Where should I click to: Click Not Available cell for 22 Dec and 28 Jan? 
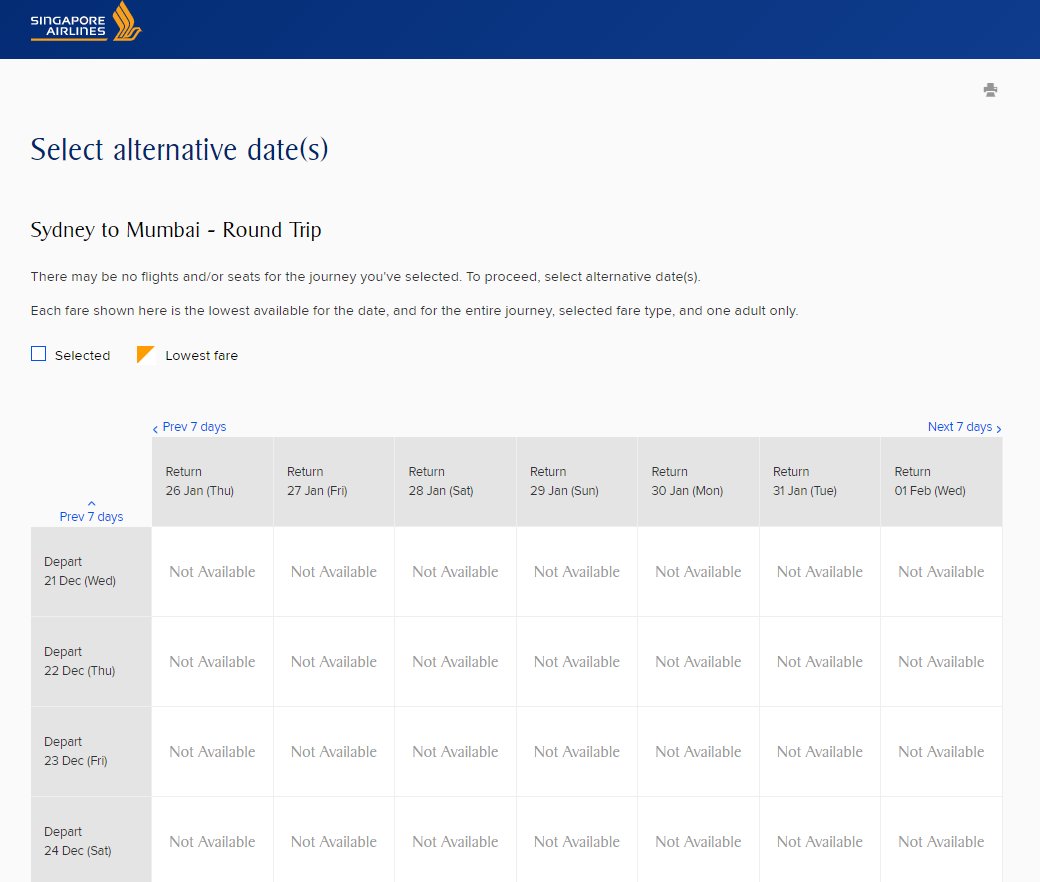(x=455, y=662)
